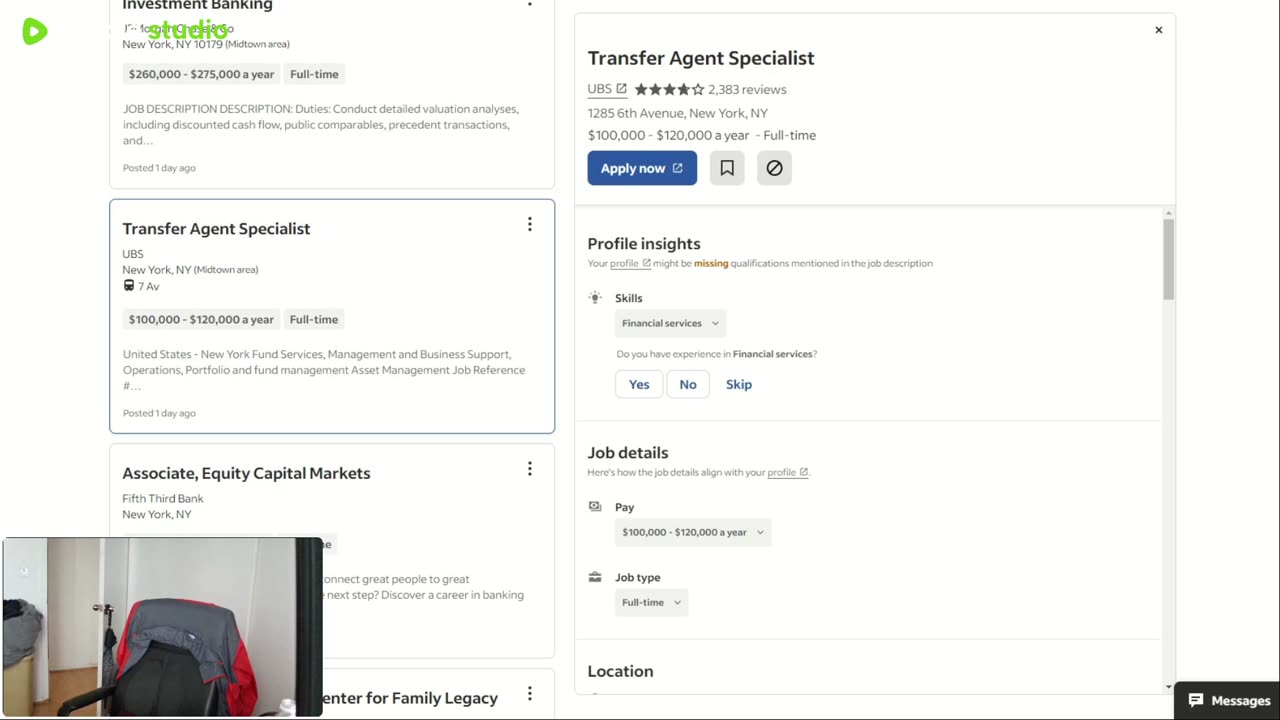Open Associate, Equity Capital Markets job title
Viewport: 1280px width, 720px height.
pos(246,473)
